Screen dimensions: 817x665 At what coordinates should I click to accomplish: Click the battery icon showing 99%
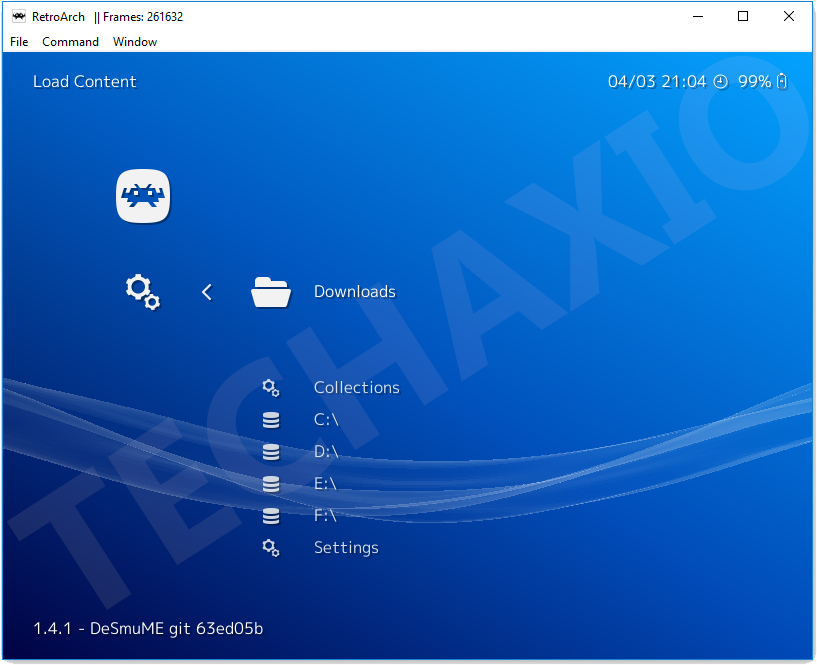(x=782, y=81)
